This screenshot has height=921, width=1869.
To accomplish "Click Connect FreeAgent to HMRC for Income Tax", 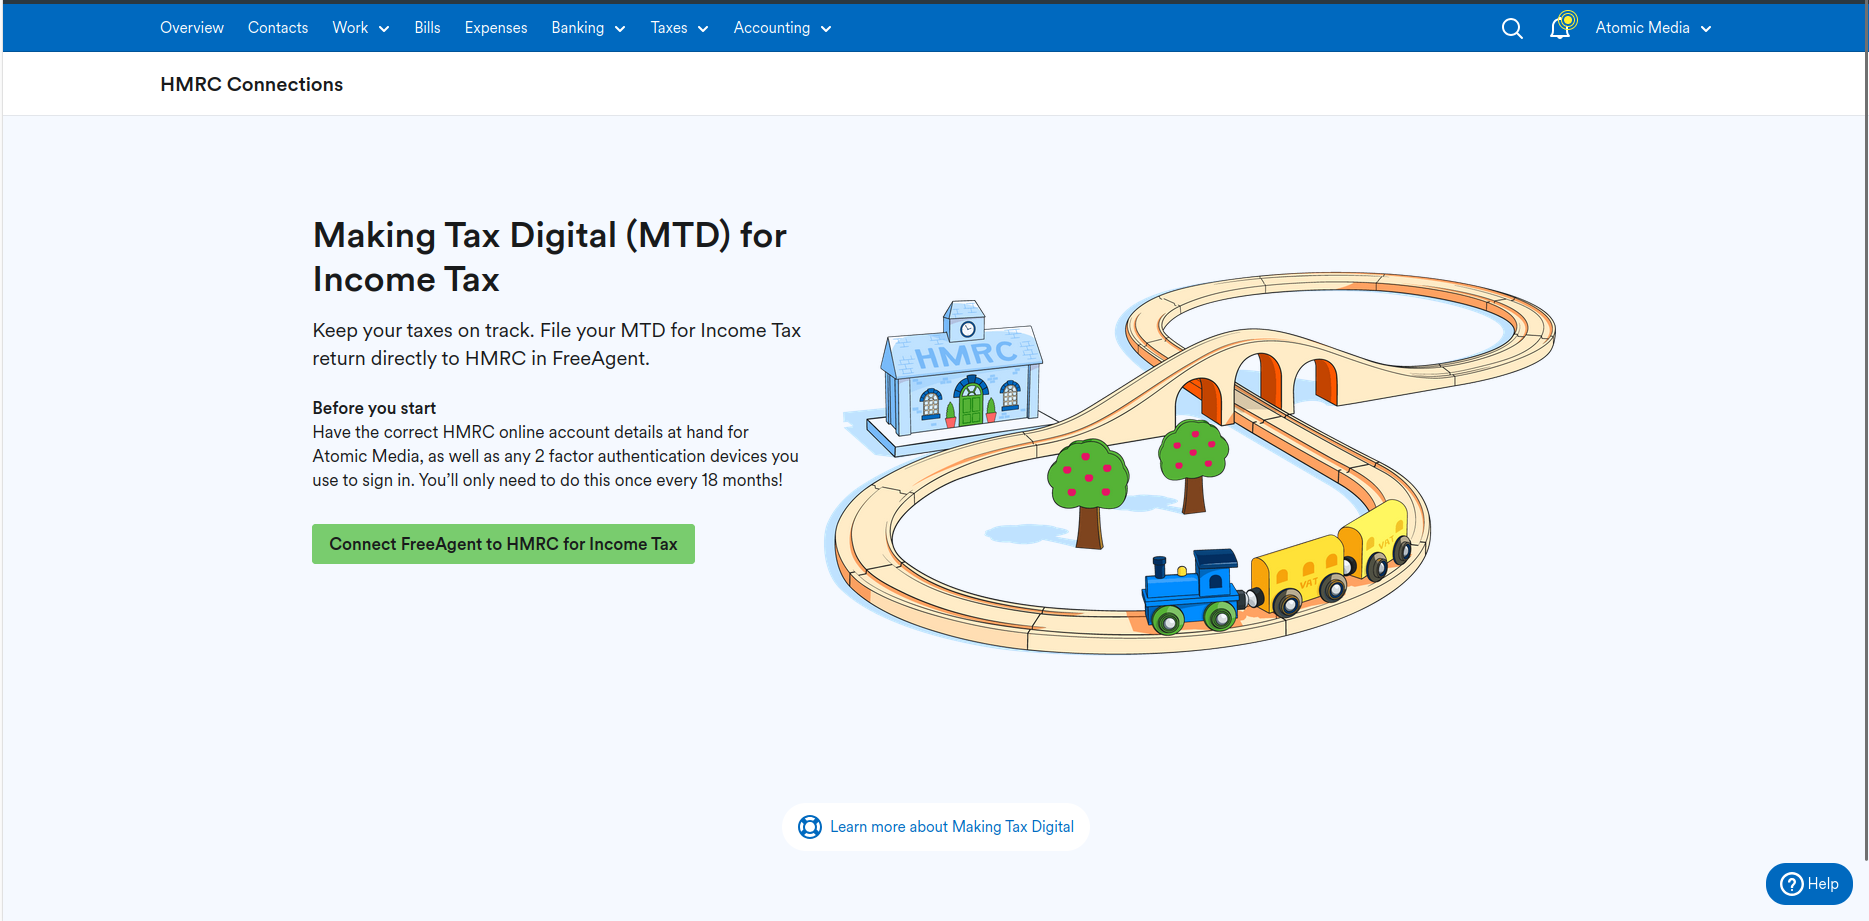I will pos(503,544).
